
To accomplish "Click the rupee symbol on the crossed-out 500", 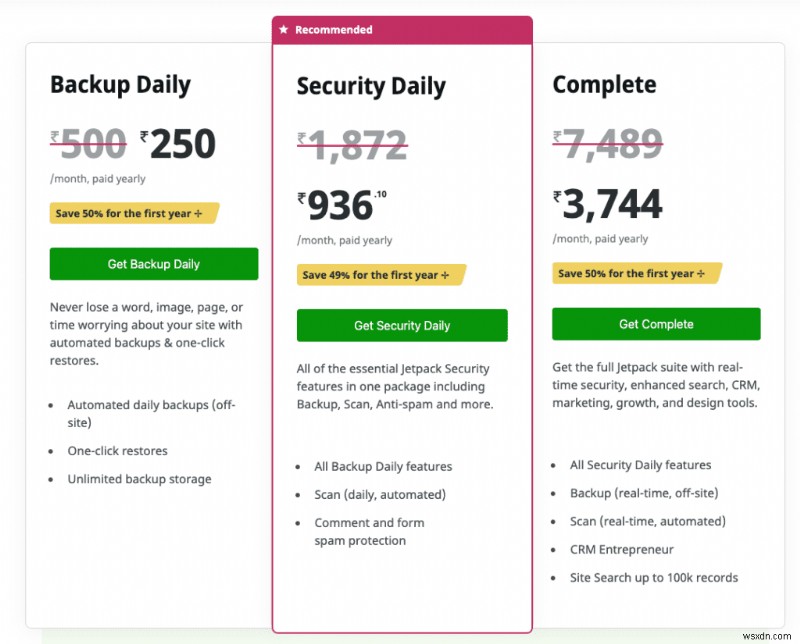I will tap(55, 134).
